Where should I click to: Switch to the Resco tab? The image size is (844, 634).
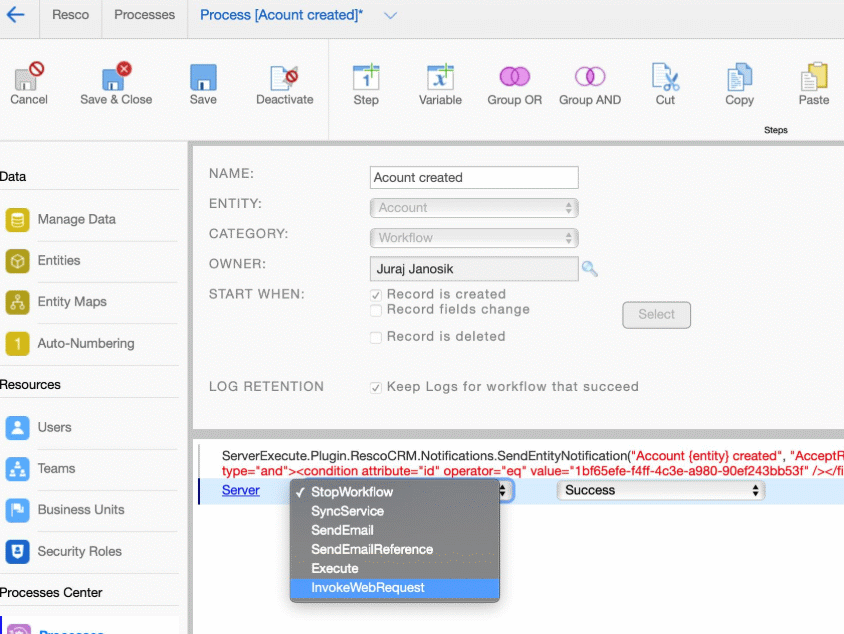[x=71, y=15]
